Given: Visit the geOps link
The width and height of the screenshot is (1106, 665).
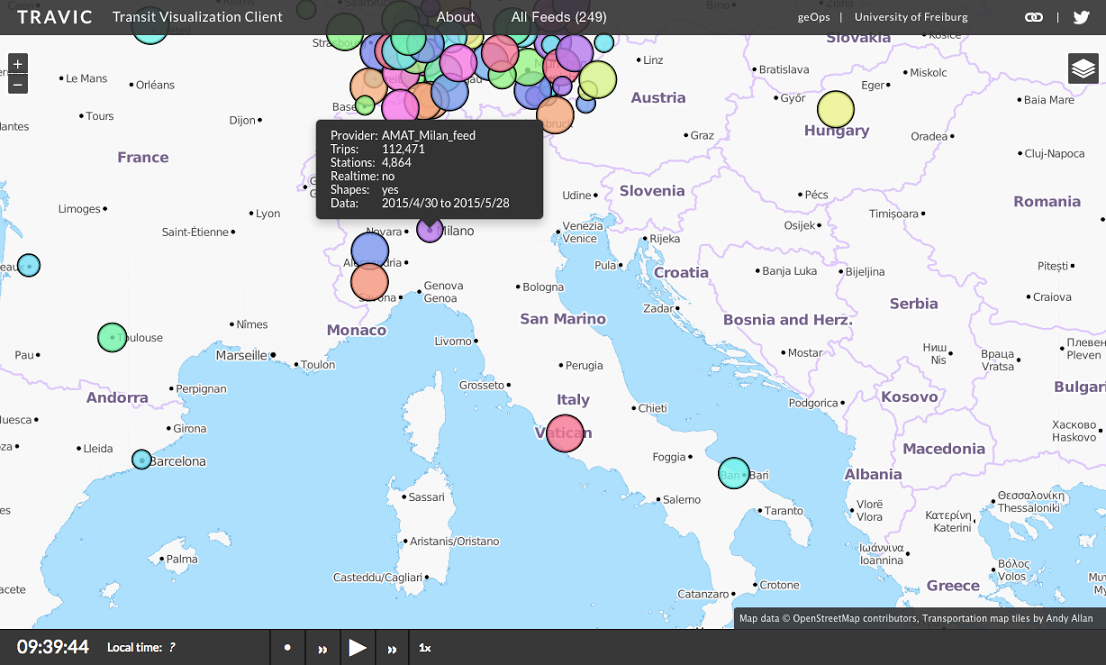Looking at the screenshot, I should (813, 17).
